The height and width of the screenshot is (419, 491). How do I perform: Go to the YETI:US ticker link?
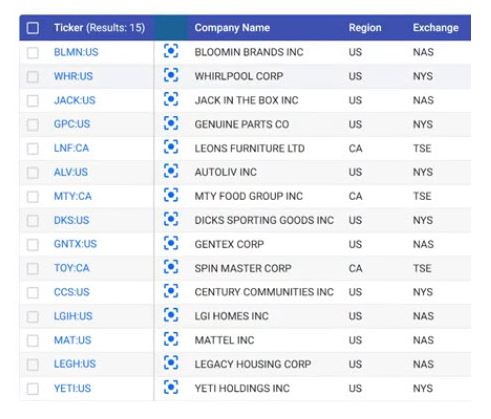coord(72,388)
